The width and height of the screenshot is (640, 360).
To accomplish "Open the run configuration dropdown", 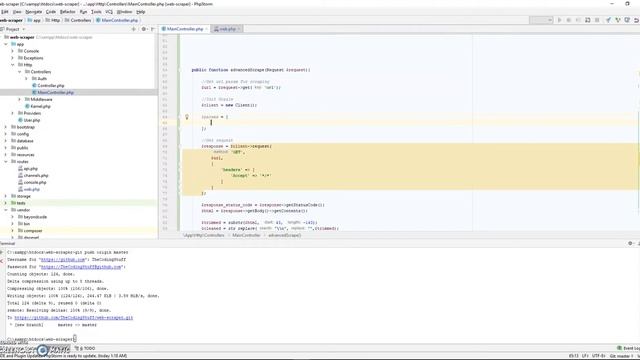I will pyautogui.click(x=541, y=20).
